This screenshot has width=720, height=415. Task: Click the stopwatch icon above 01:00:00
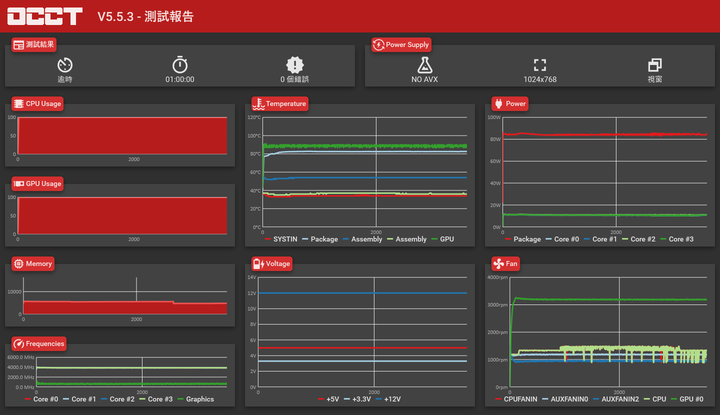180,65
